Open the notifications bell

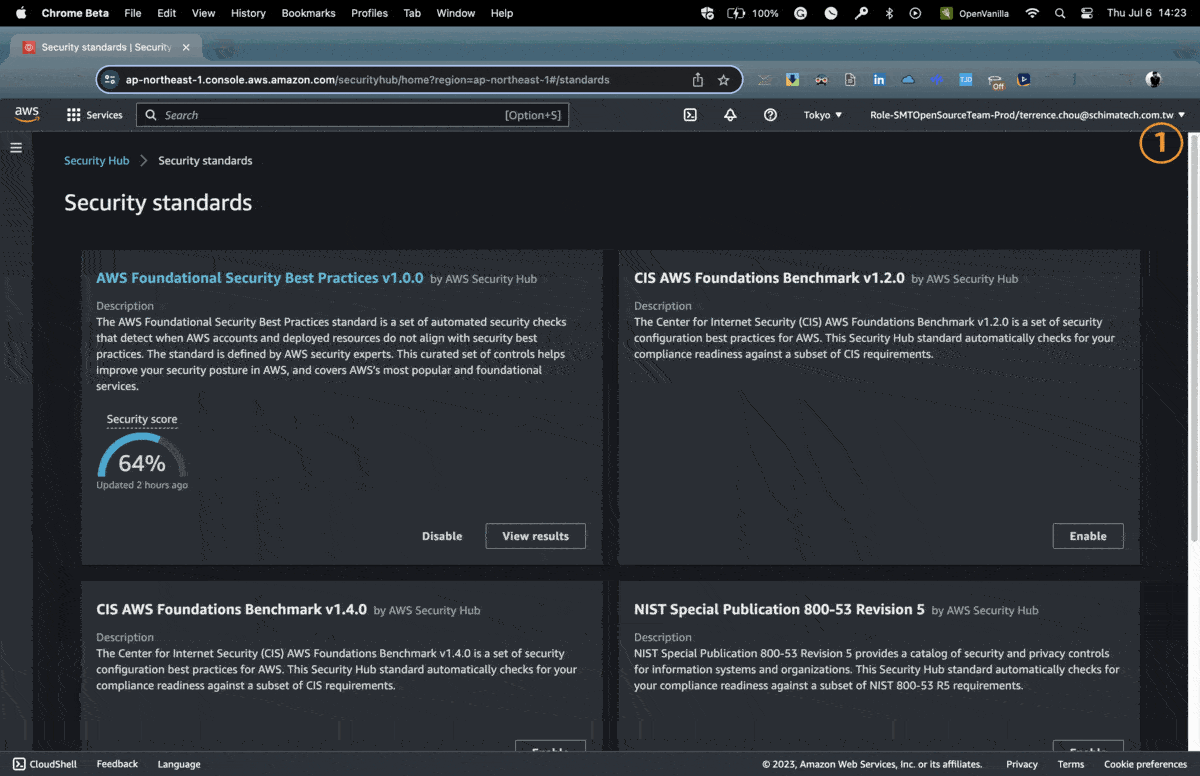click(730, 115)
